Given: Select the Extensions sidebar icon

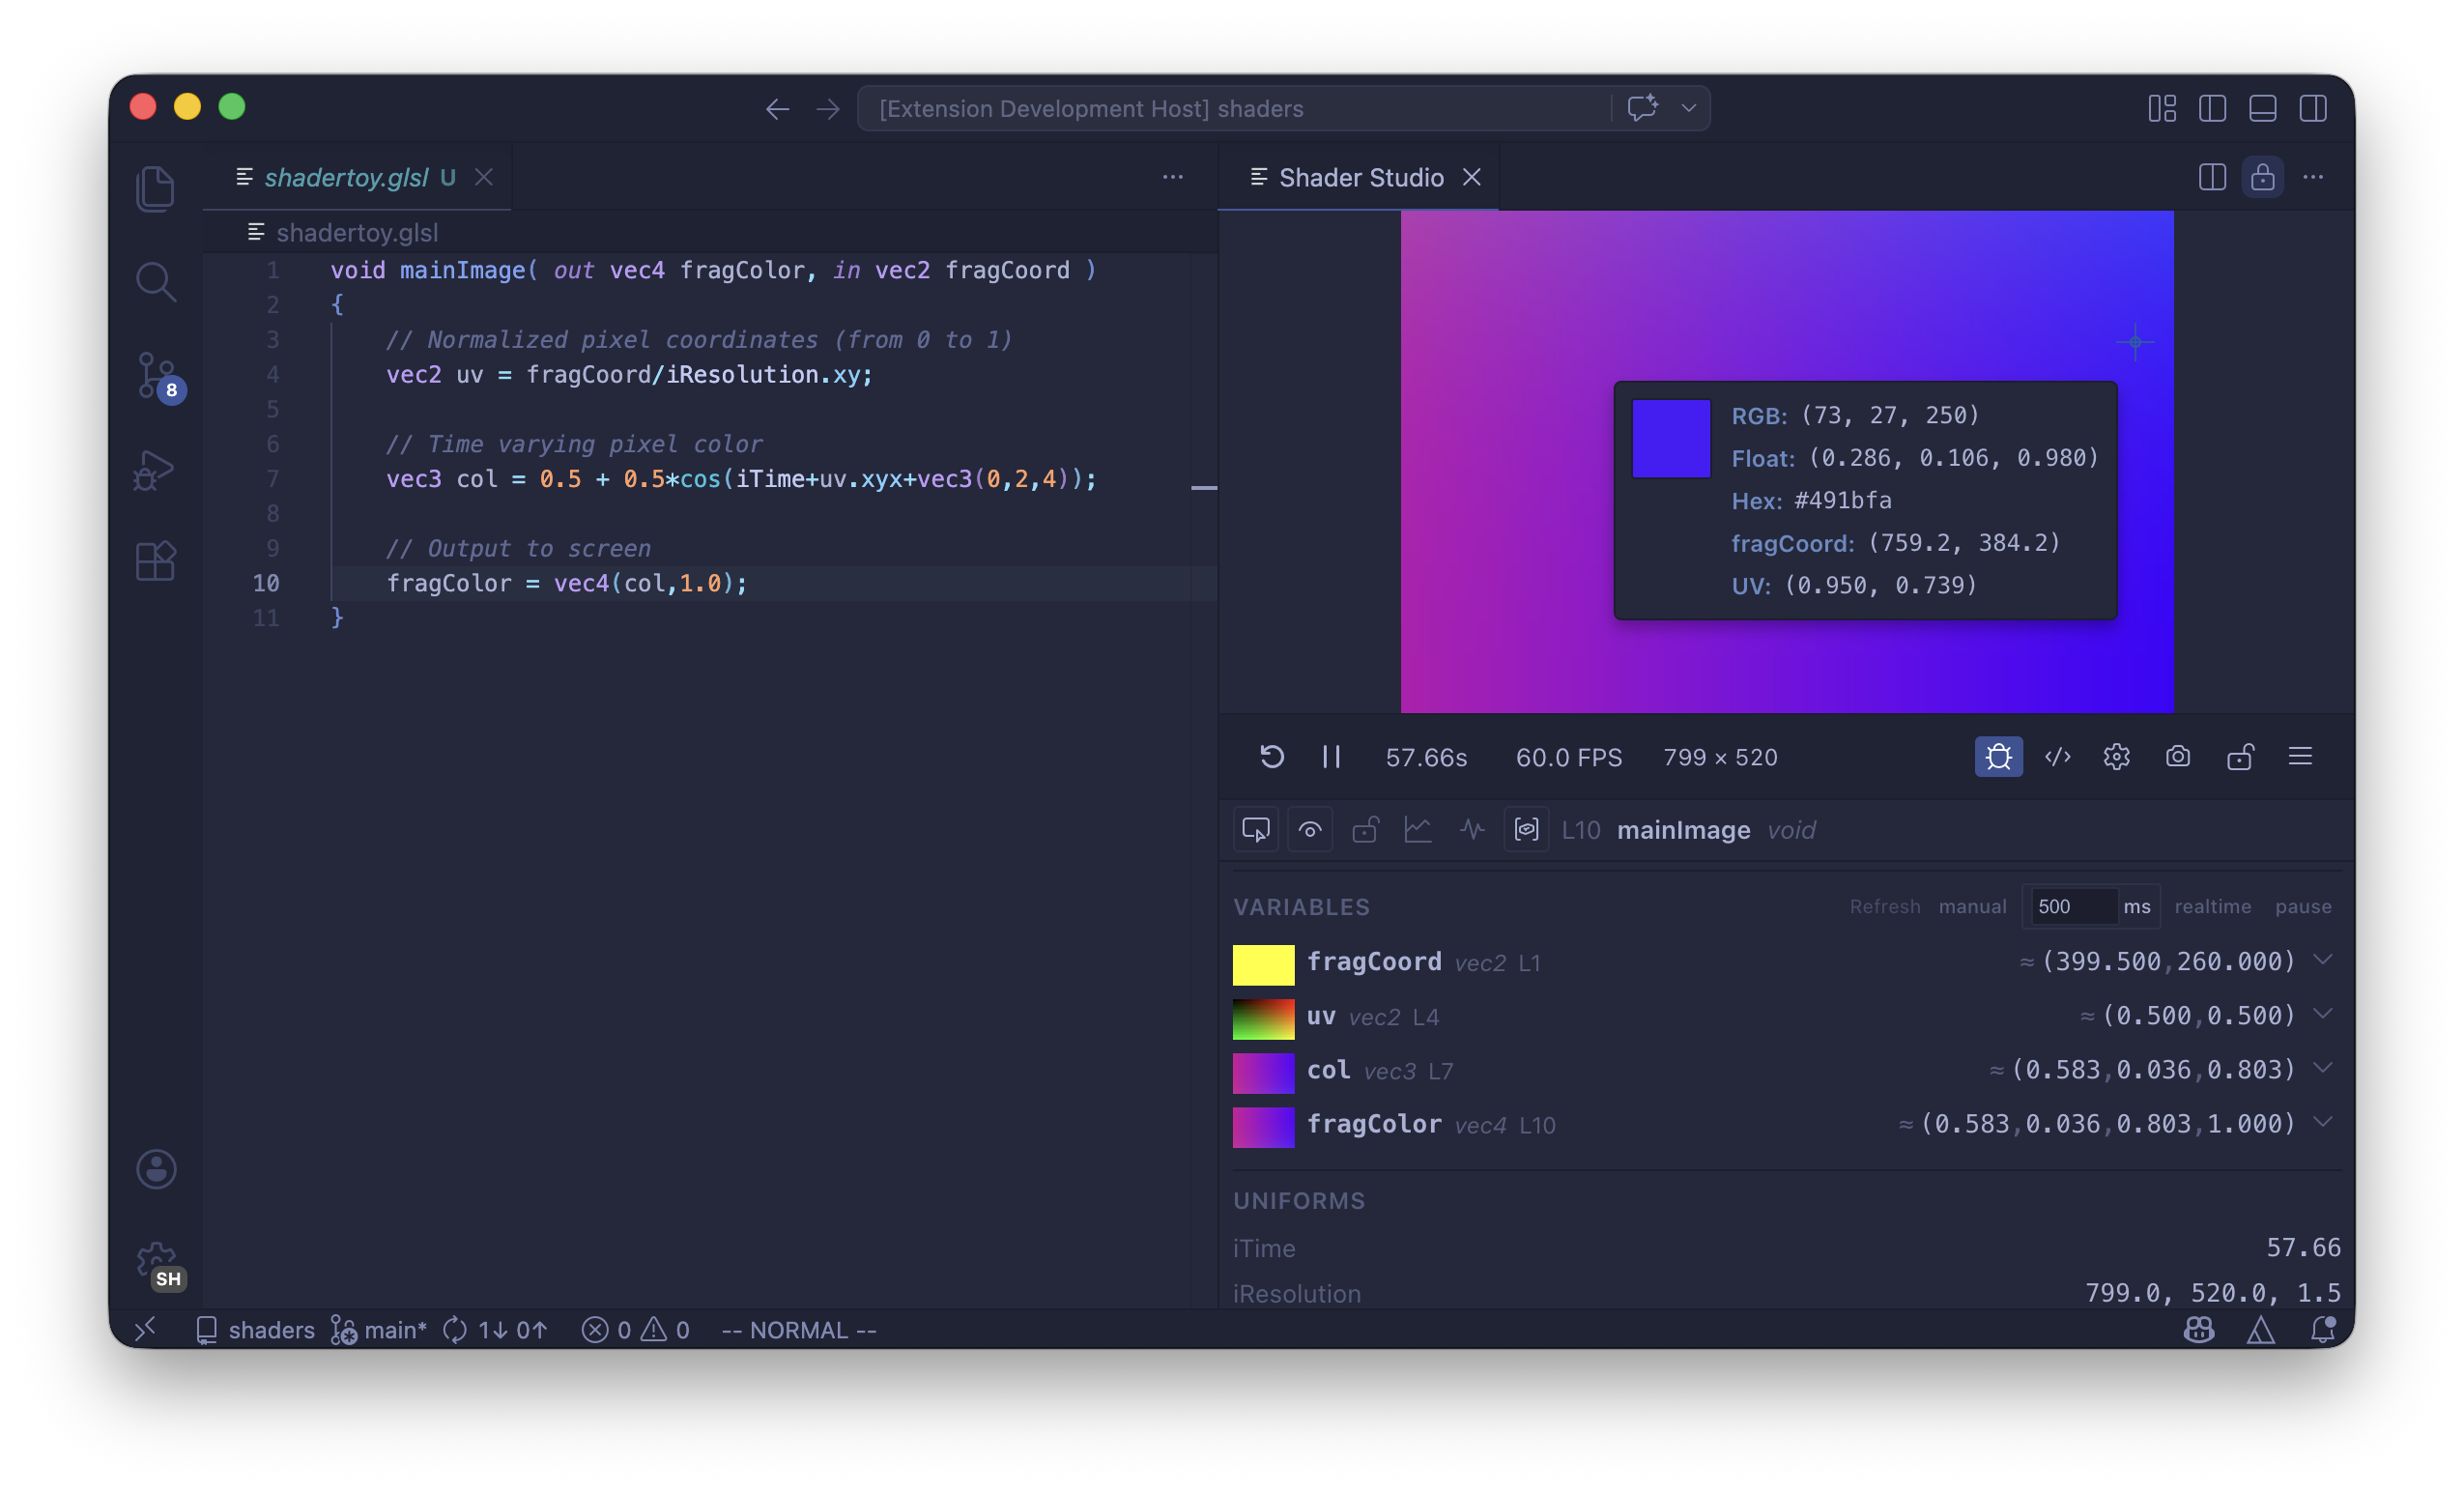Looking at the screenshot, I should (x=156, y=561).
